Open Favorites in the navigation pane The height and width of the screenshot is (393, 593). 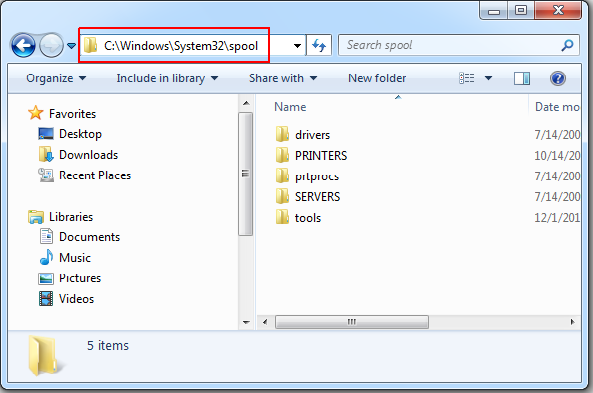click(x=72, y=114)
